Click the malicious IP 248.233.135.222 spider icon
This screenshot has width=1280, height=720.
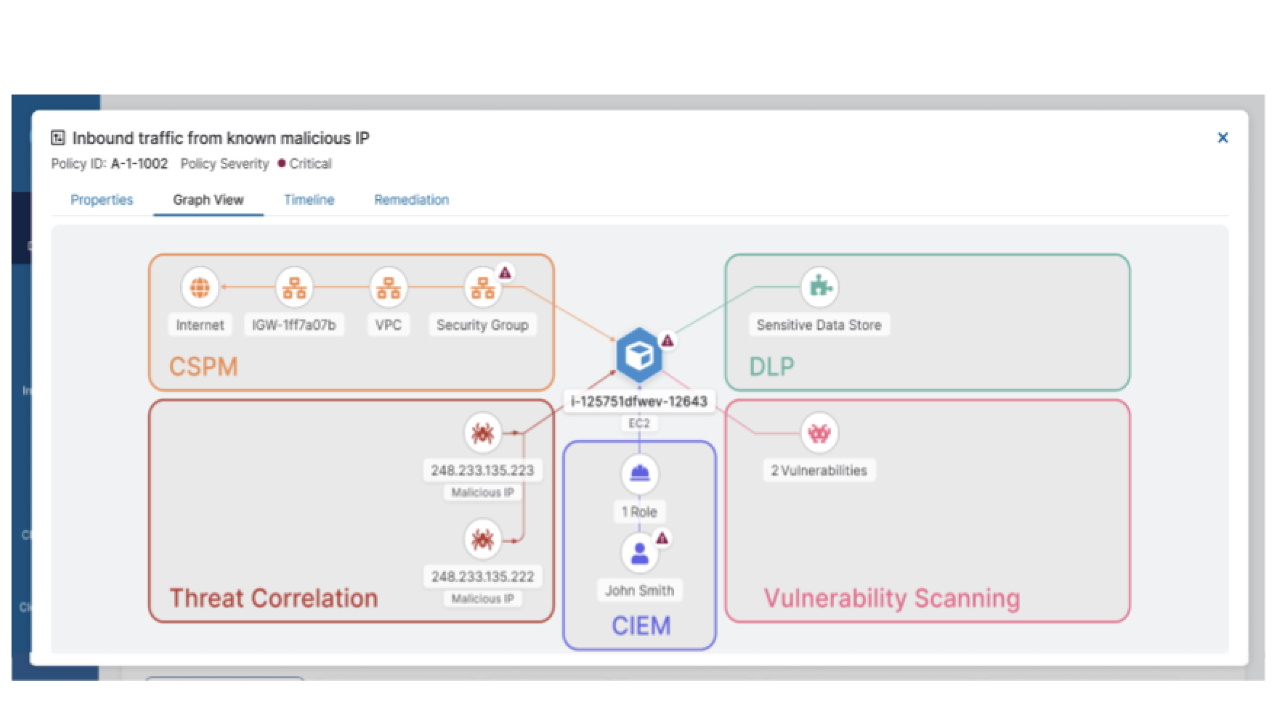pyautogui.click(x=482, y=540)
